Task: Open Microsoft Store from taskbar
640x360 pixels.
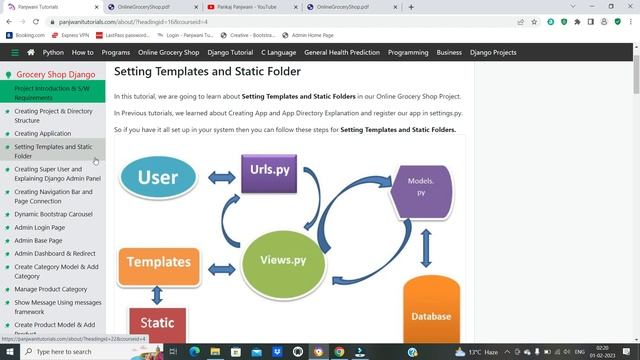Action: click(x=236, y=351)
